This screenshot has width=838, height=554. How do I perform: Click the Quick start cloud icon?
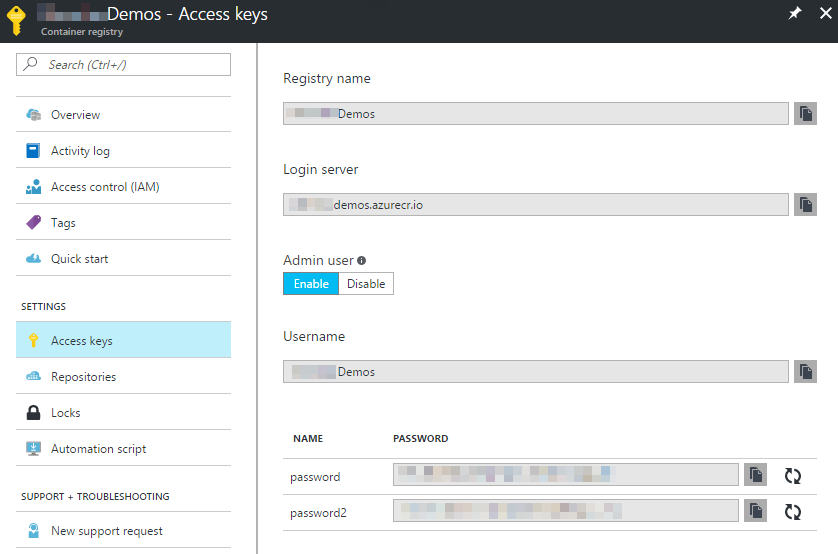coord(34,259)
